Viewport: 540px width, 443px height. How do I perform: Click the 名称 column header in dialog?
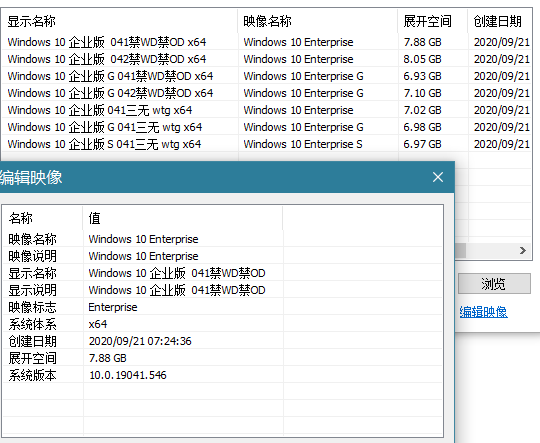(x=43, y=218)
